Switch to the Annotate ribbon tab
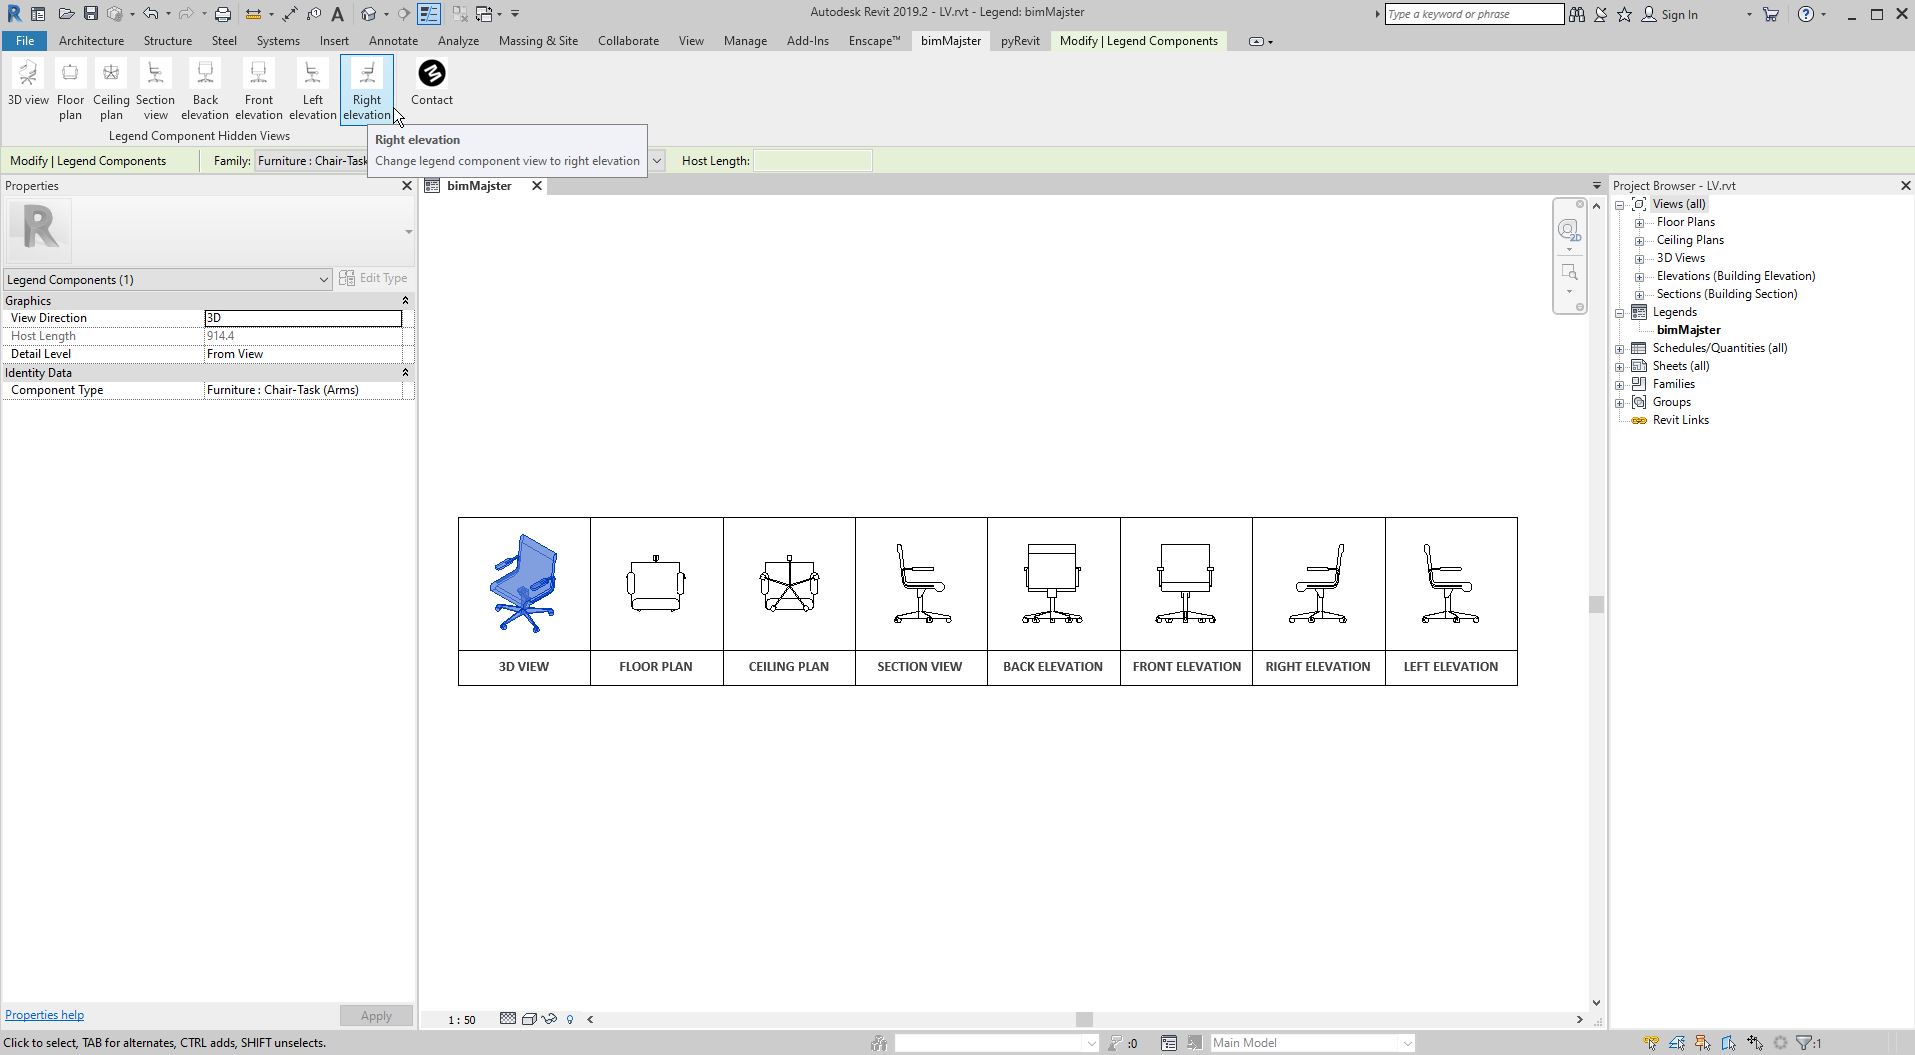Image resolution: width=1915 pixels, height=1055 pixels. click(393, 41)
